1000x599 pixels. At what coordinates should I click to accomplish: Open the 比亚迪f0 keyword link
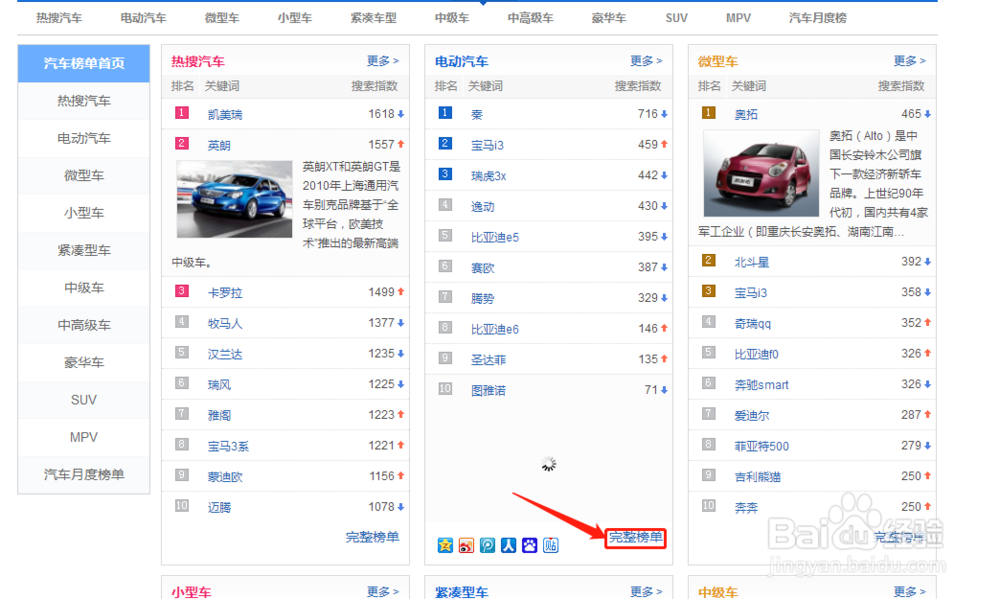[x=756, y=354]
